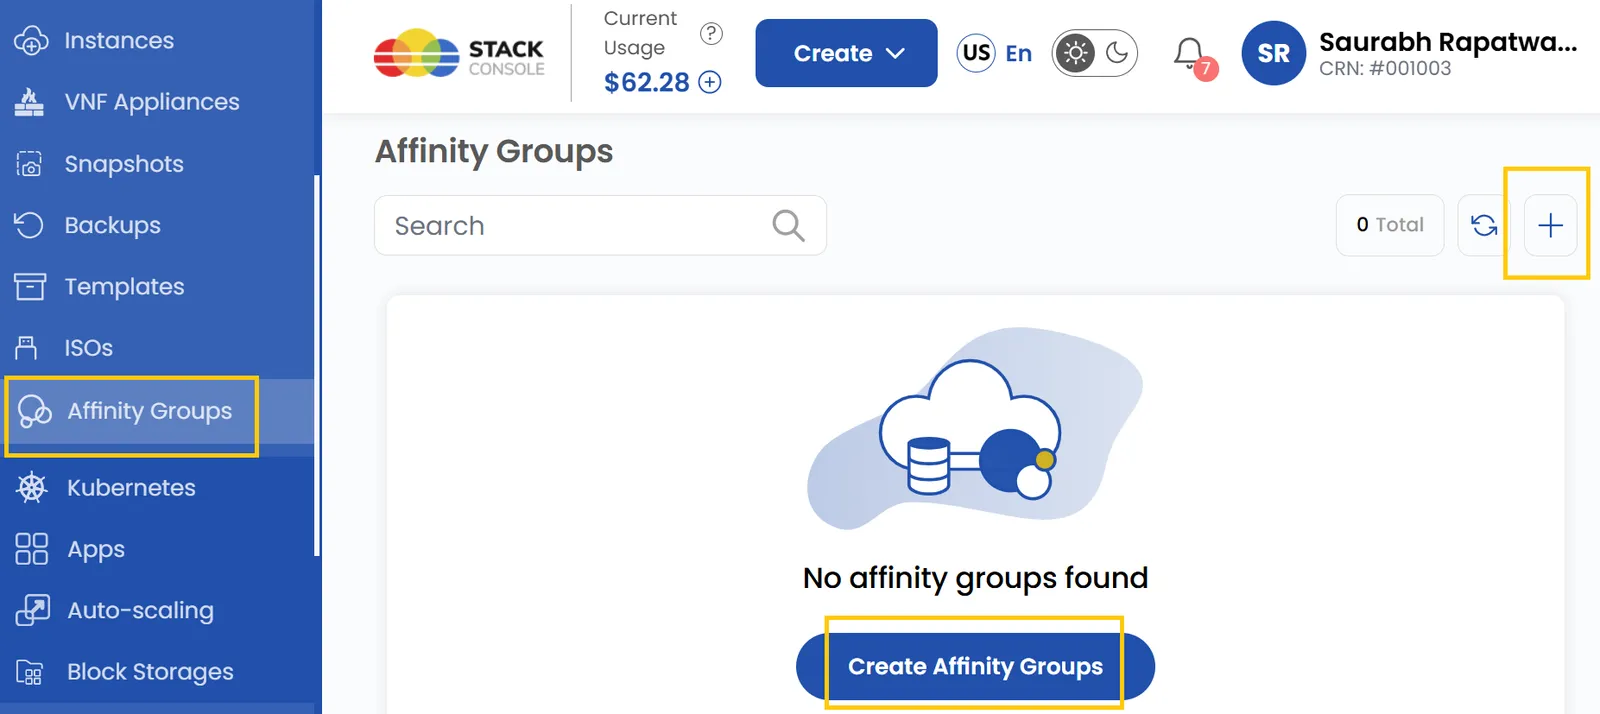Click the 0 Total count badge
1600x714 pixels.
pyautogui.click(x=1390, y=225)
